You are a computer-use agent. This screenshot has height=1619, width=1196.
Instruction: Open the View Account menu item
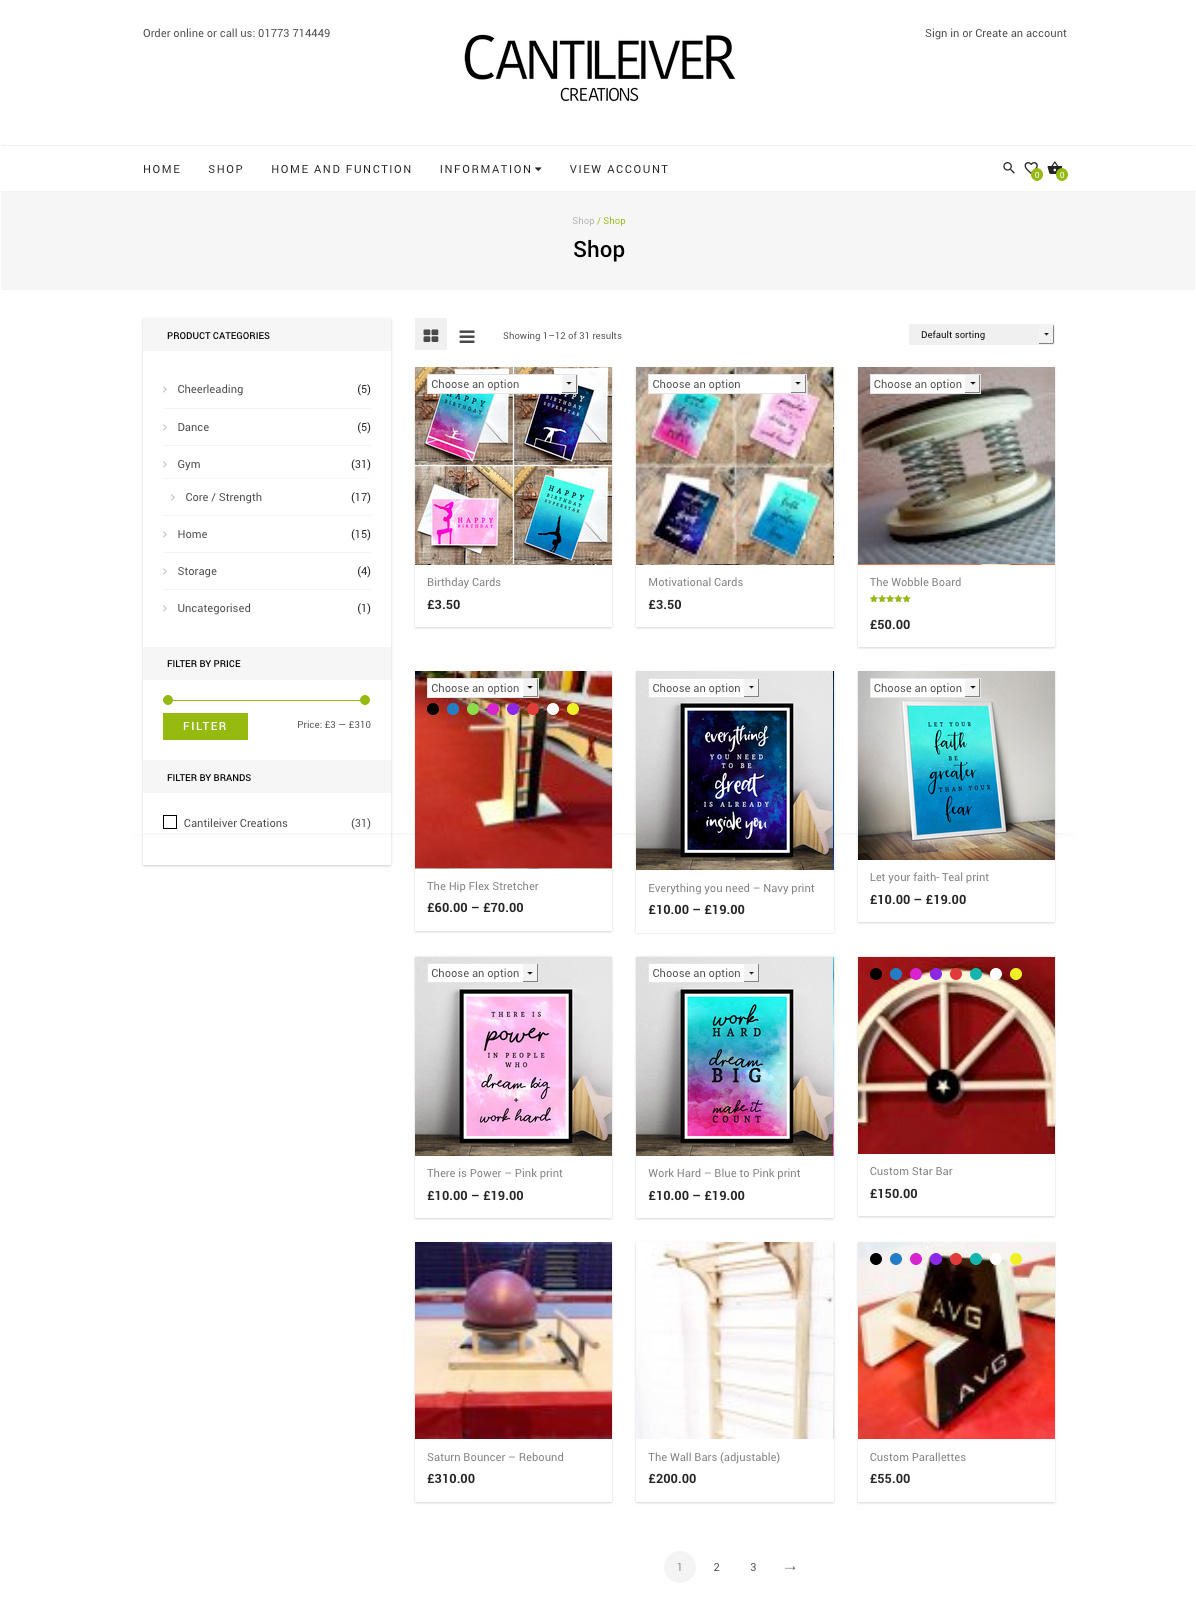click(x=619, y=169)
